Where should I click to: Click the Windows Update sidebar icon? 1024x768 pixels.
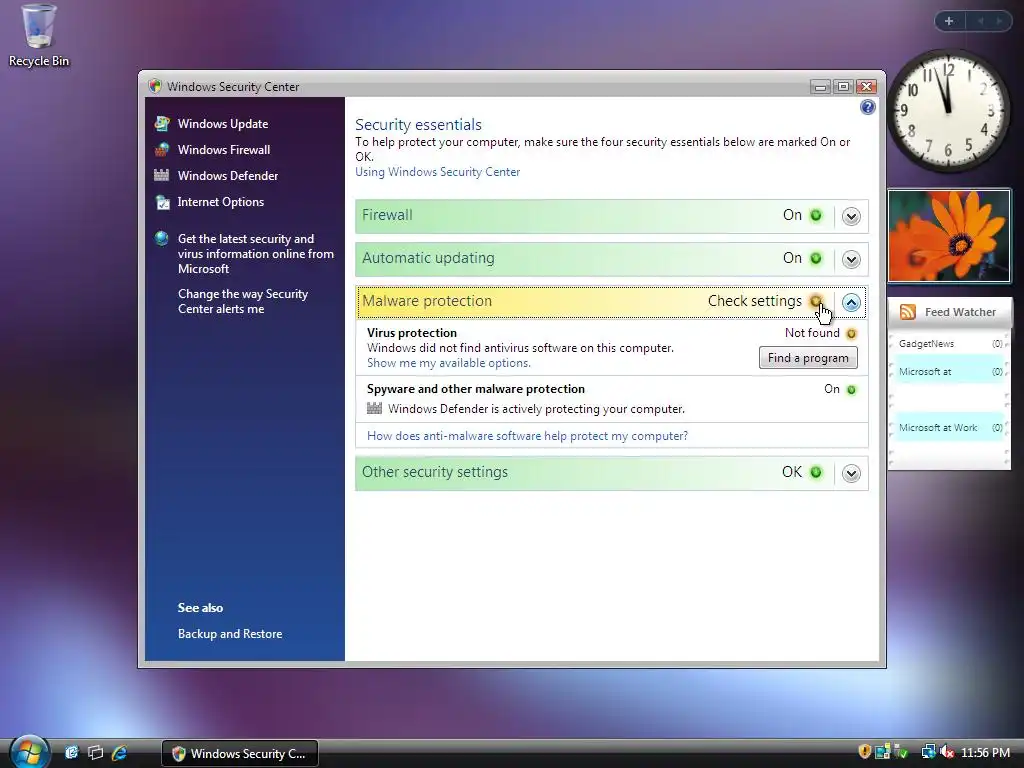[x=162, y=123]
